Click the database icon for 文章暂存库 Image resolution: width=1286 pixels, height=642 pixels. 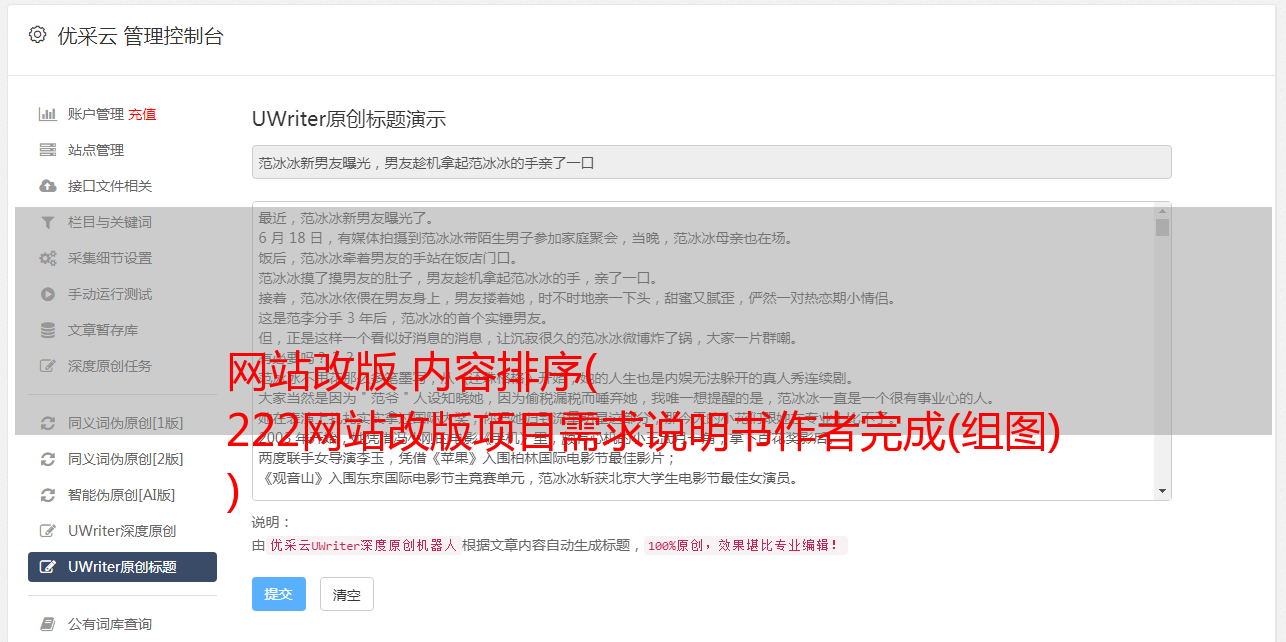(x=47, y=330)
